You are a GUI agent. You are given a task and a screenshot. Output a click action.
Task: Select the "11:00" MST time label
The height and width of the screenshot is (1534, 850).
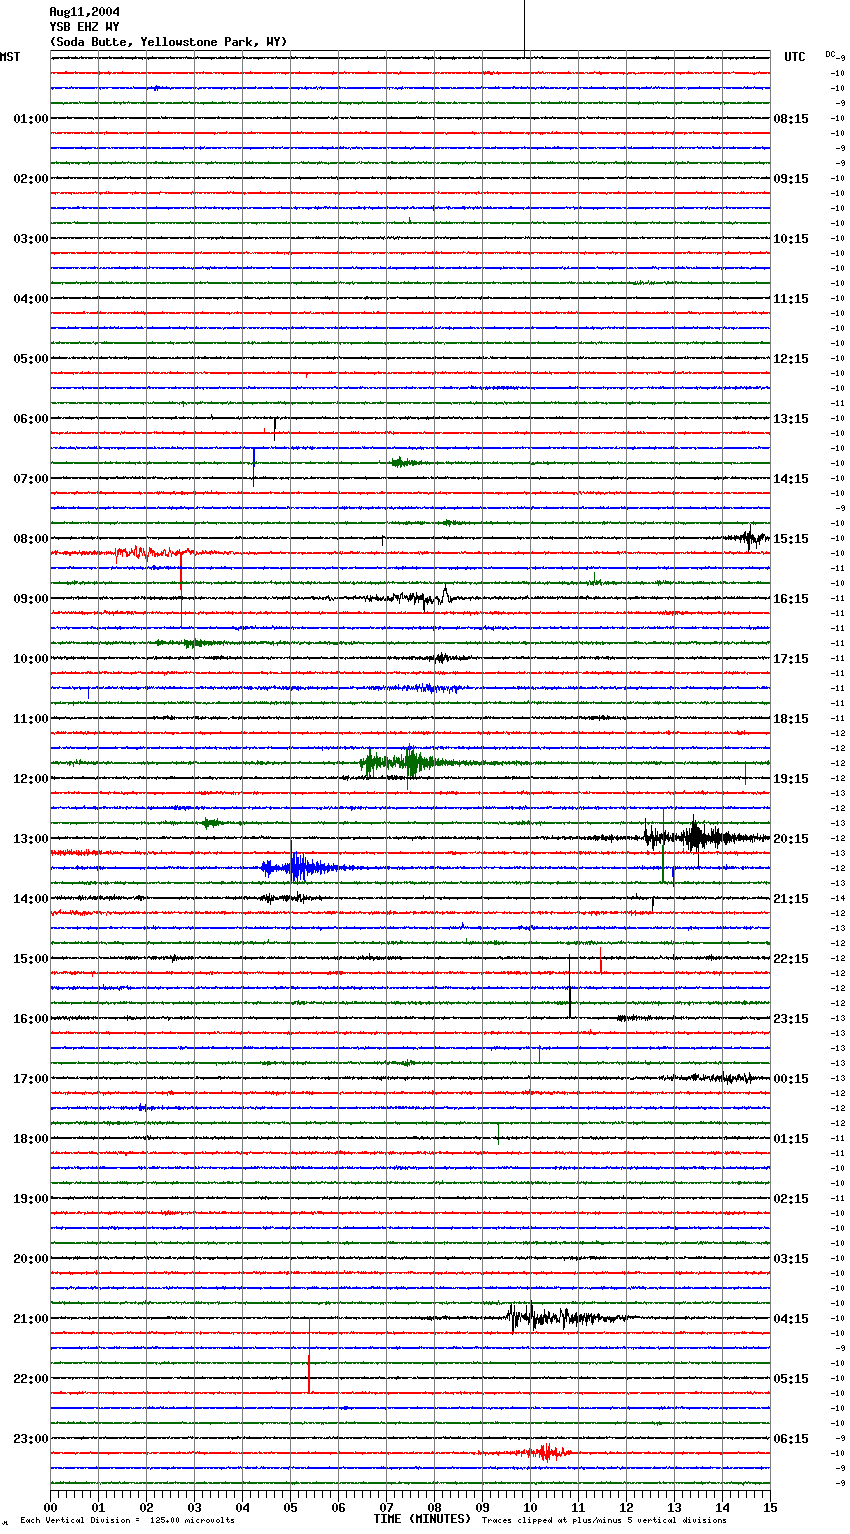(x=31, y=719)
